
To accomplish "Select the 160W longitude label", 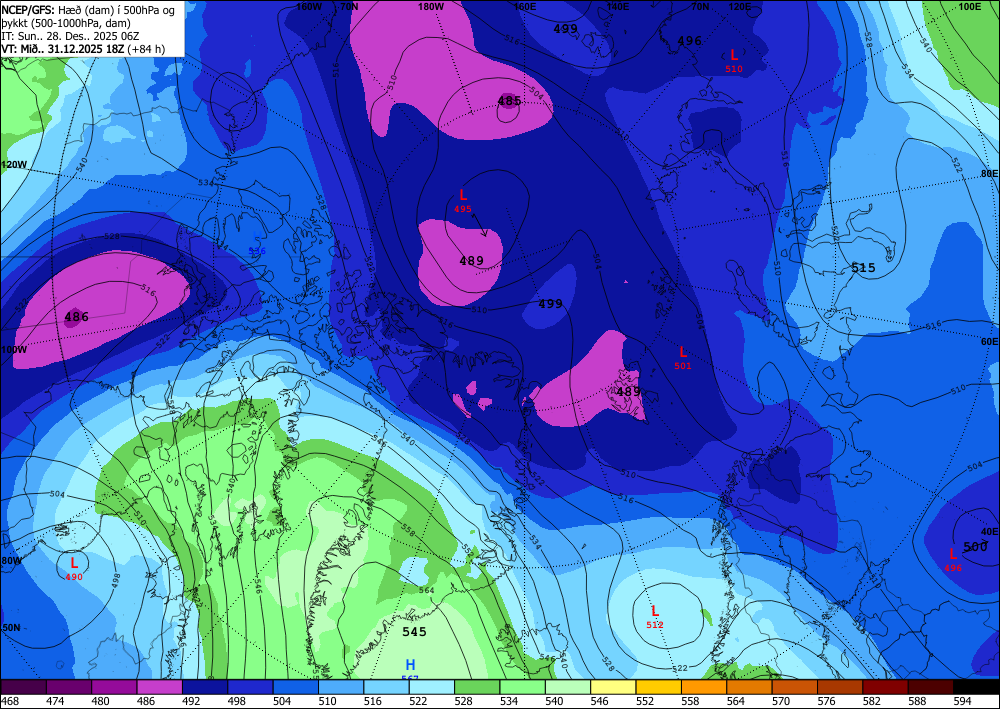I will [309, 6].
